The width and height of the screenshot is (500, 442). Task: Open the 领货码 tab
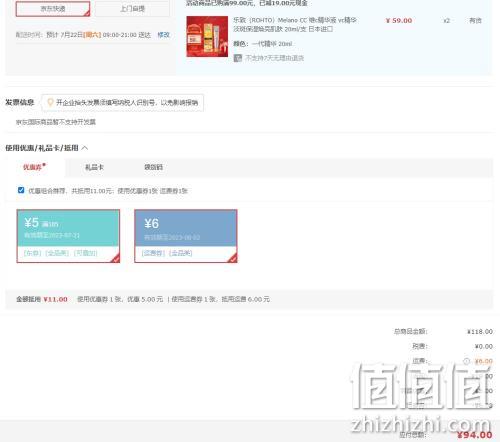[x=153, y=167]
